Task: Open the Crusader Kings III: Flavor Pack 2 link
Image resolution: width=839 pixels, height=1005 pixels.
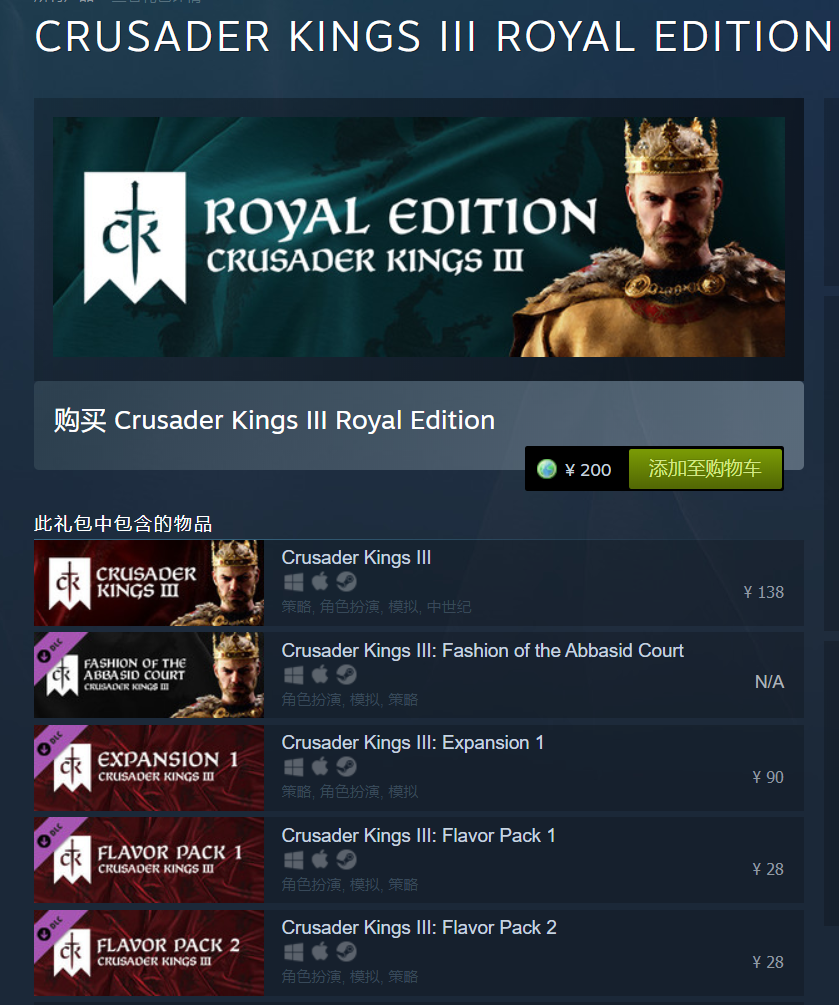Action: click(x=419, y=927)
